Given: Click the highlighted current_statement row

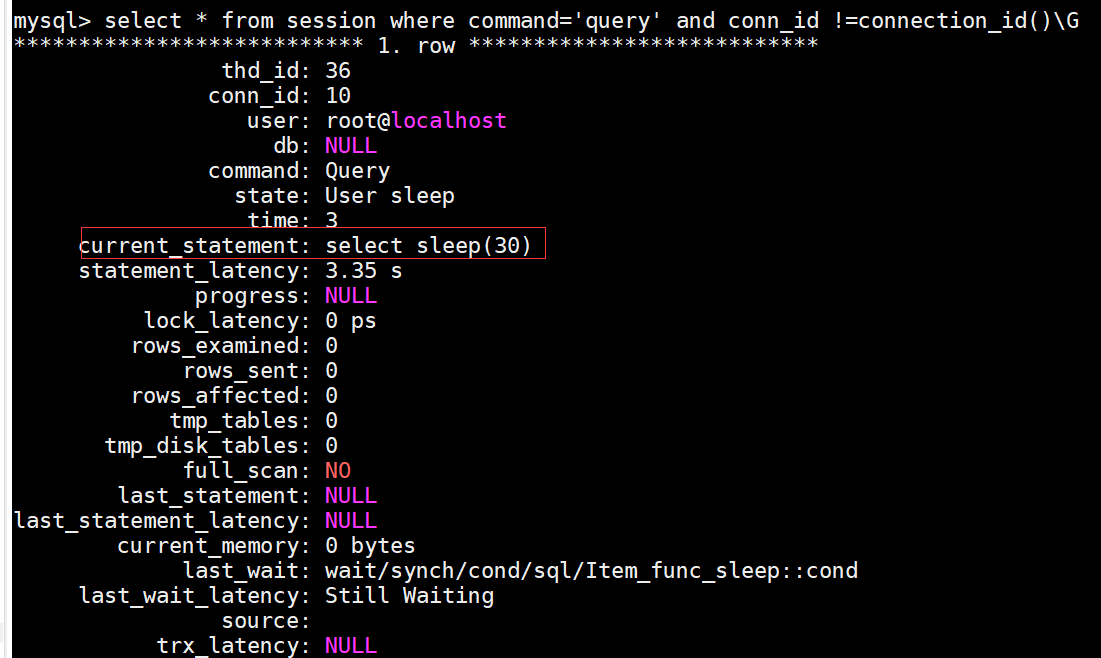Looking at the screenshot, I should 313,243.
